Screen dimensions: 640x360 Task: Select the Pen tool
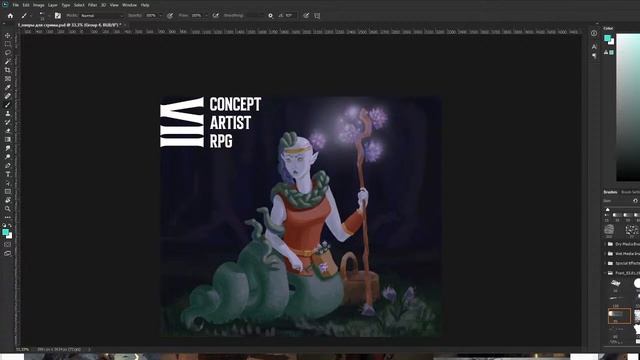[7, 166]
